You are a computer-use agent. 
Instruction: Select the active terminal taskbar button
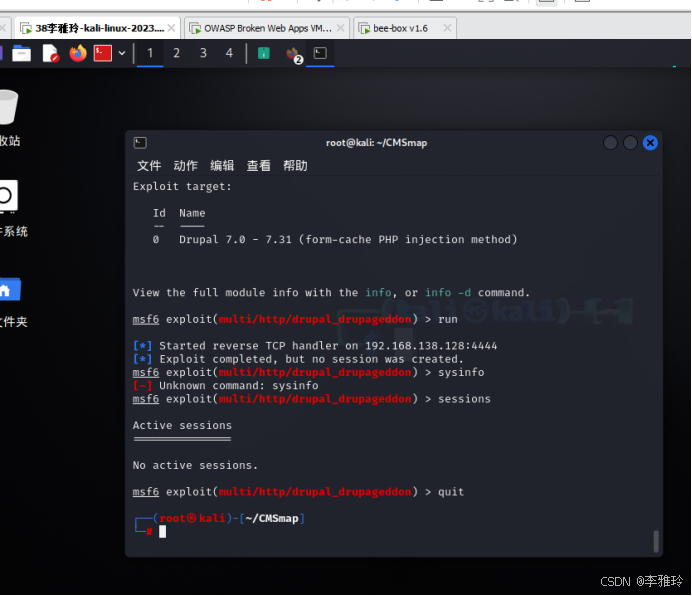point(320,53)
